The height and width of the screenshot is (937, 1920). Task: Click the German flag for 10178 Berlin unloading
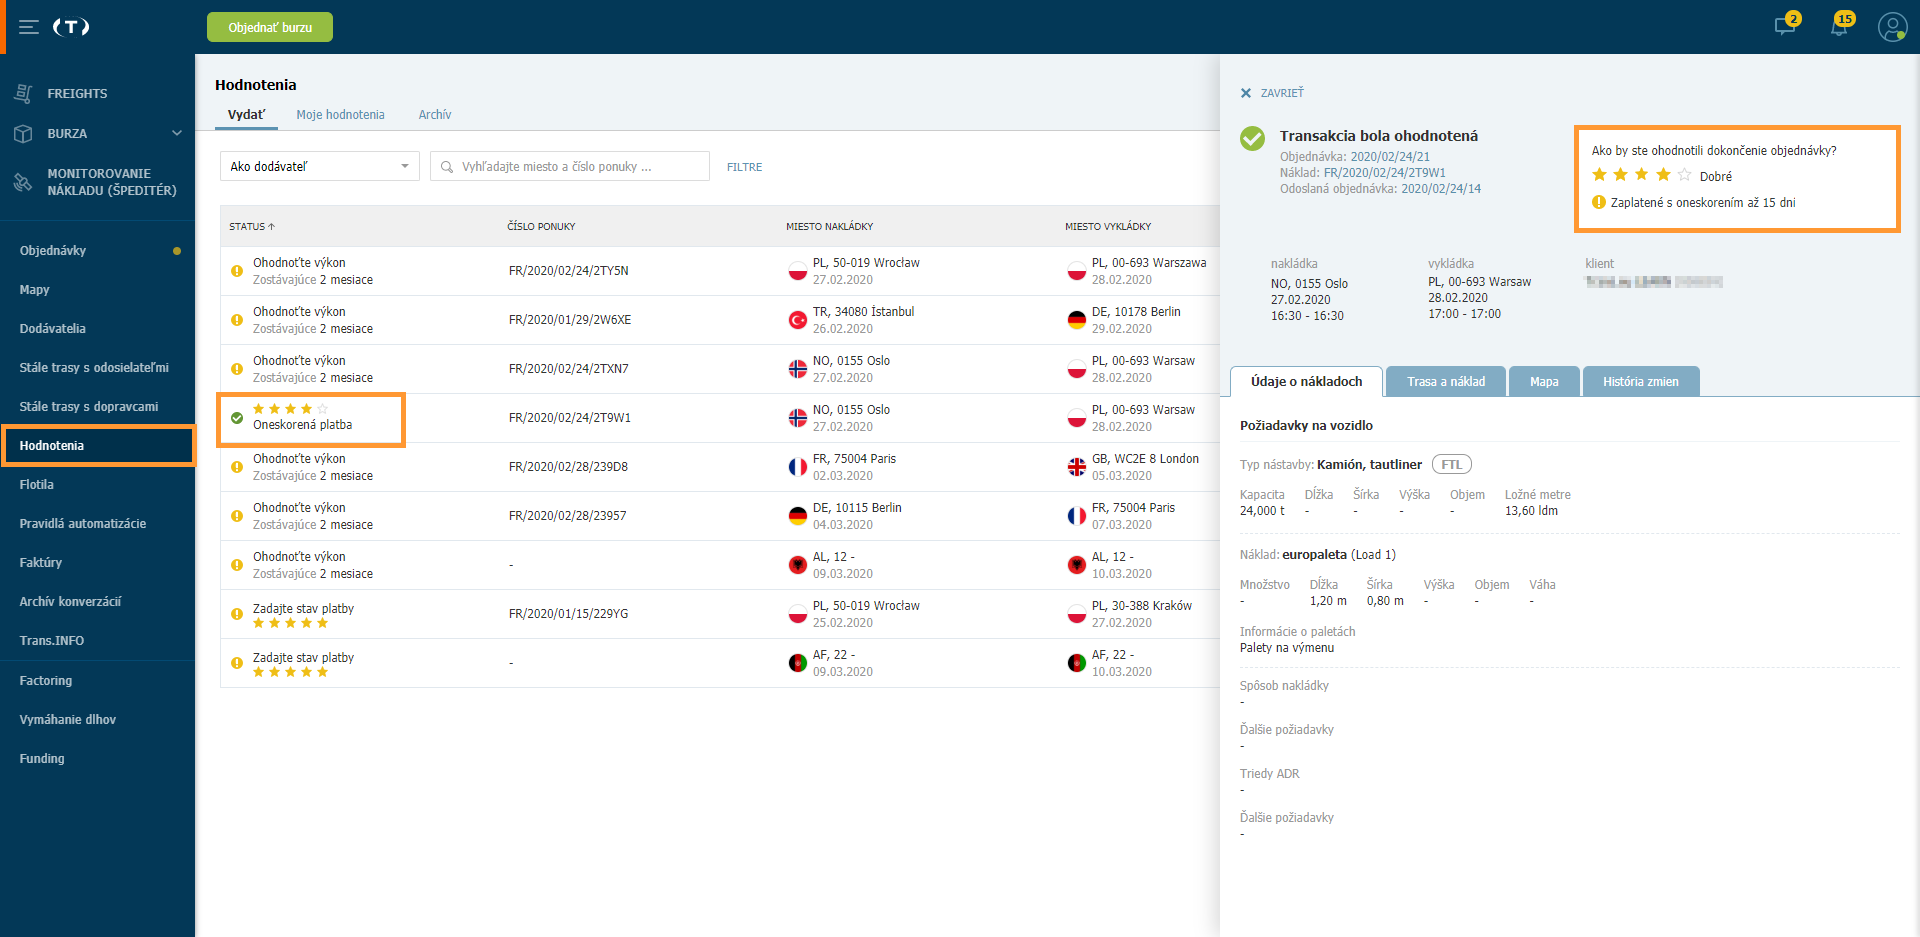pos(1077,320)
